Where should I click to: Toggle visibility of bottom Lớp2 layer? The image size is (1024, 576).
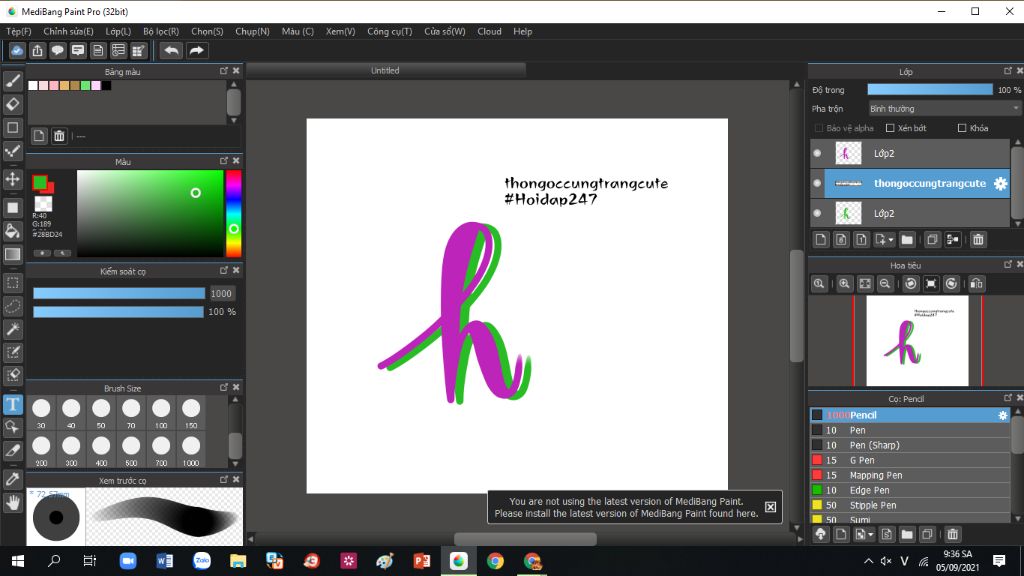[817, 213]
